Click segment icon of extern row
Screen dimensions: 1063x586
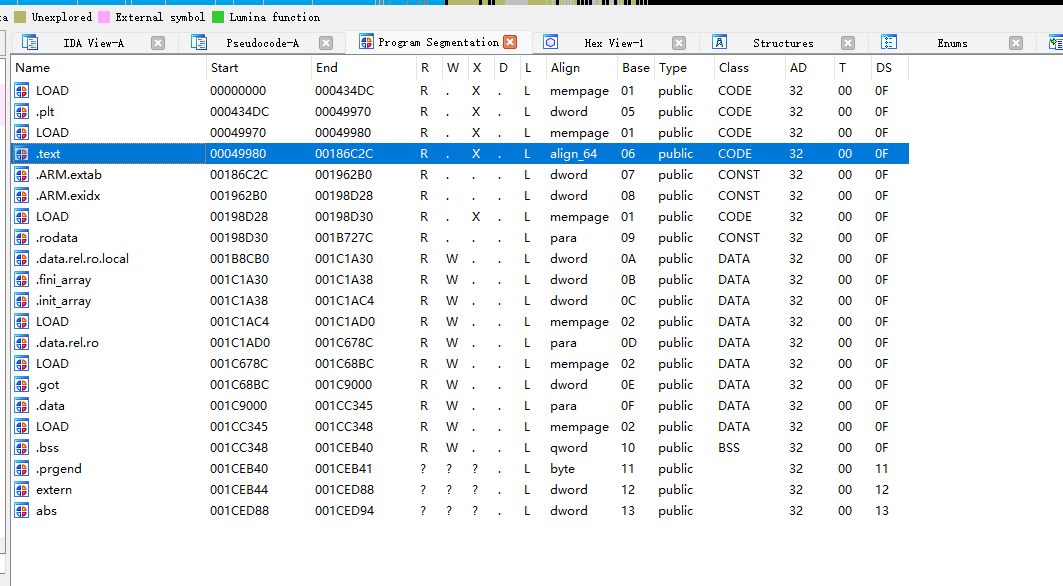[22, 490]
